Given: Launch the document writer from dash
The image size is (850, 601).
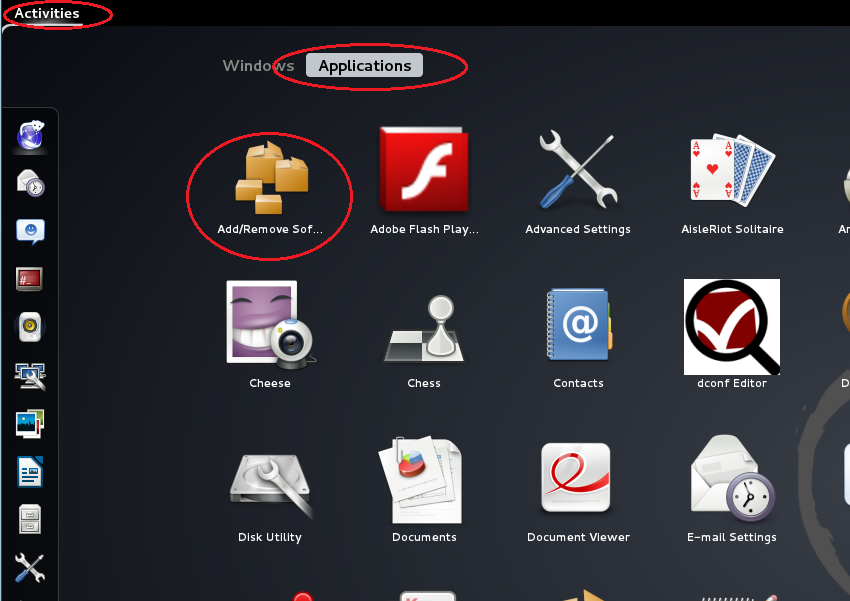Looking at the screenshot, I should [30, 471].
